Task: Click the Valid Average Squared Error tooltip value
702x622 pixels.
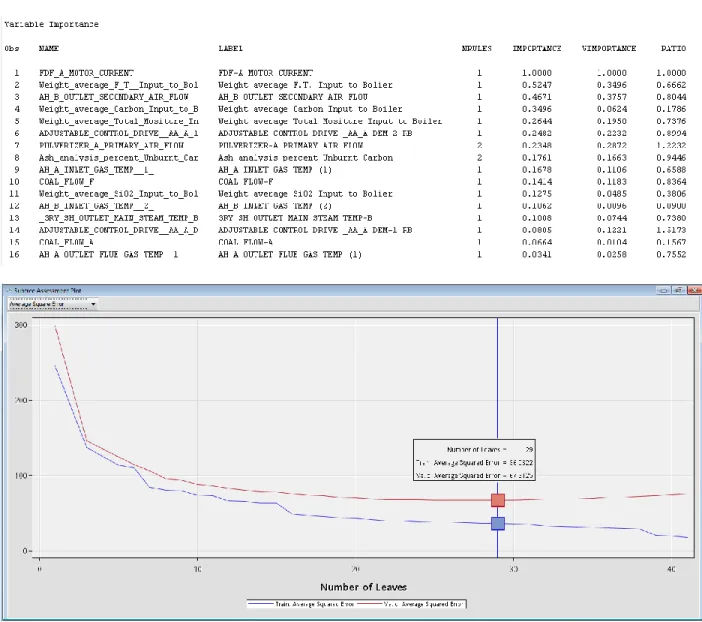Action: click(x=521, y=476)
